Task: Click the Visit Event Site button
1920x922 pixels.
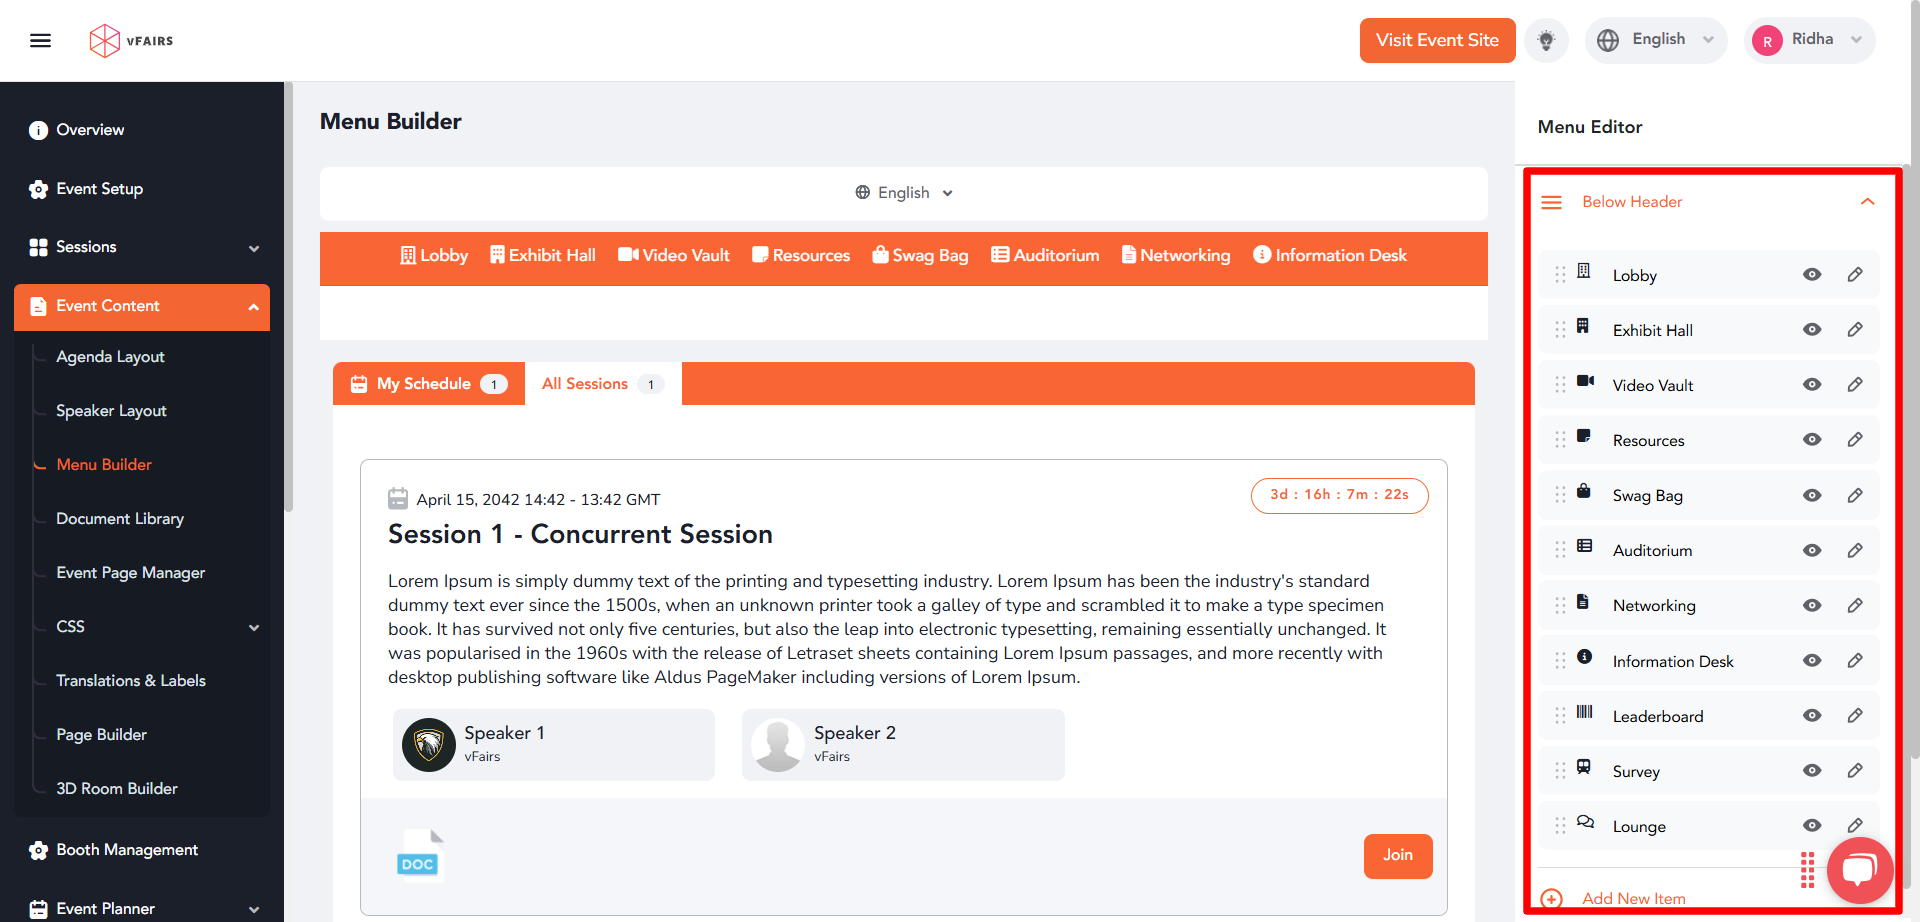Action: 1437,40
